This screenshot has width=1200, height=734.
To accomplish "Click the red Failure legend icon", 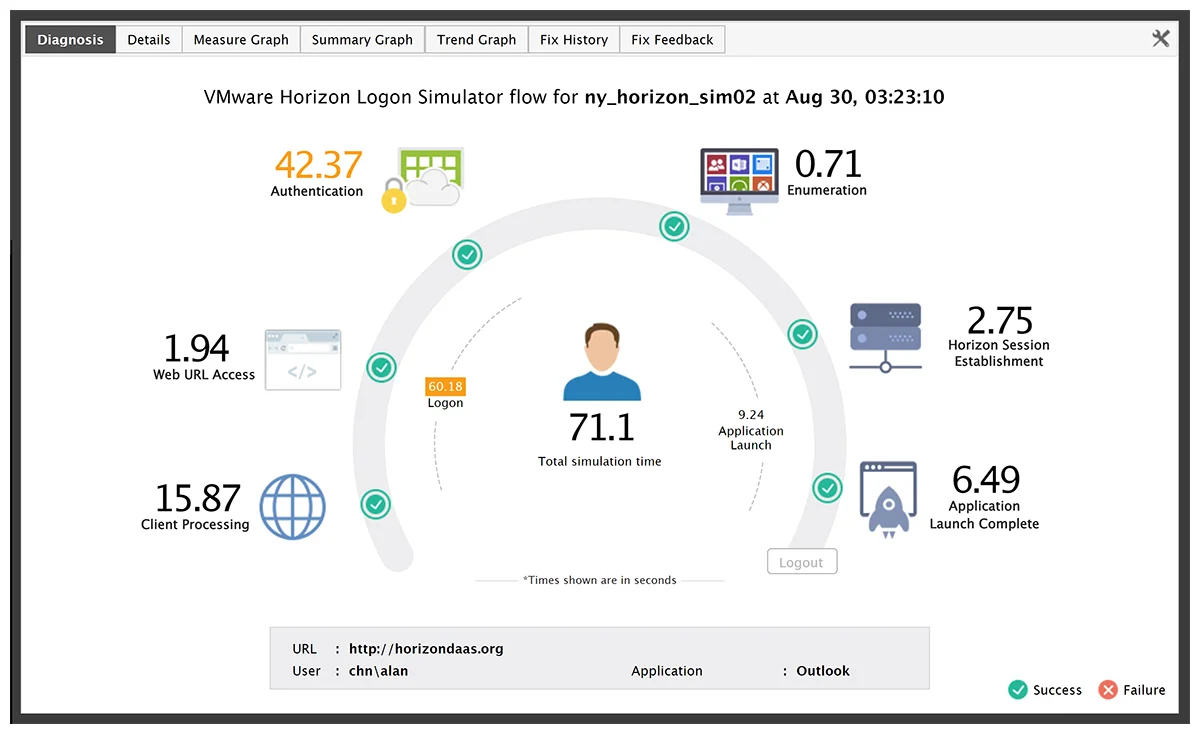I will (x=1107, y=690).
